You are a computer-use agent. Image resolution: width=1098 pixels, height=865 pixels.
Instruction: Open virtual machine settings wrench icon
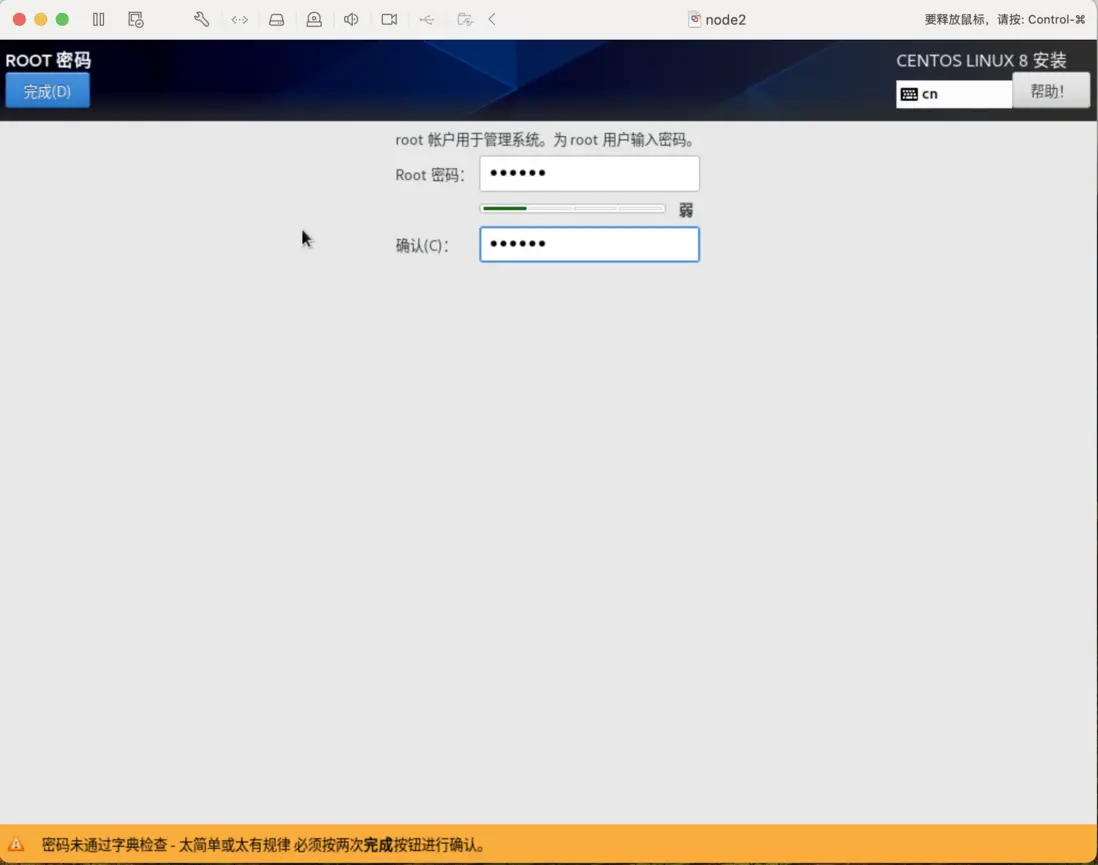pyautogui.click(x=202, y=20)
